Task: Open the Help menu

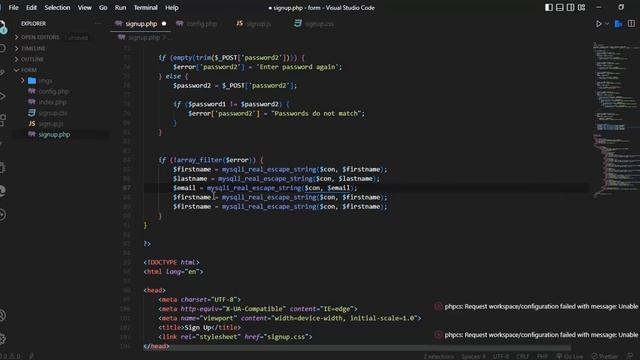Action: tap(171, 7)
